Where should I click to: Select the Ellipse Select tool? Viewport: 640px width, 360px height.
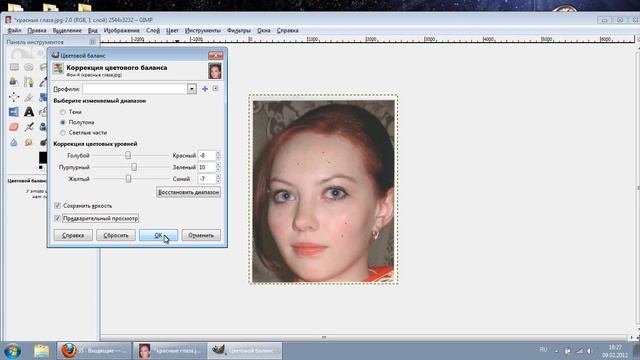point(29,67)
